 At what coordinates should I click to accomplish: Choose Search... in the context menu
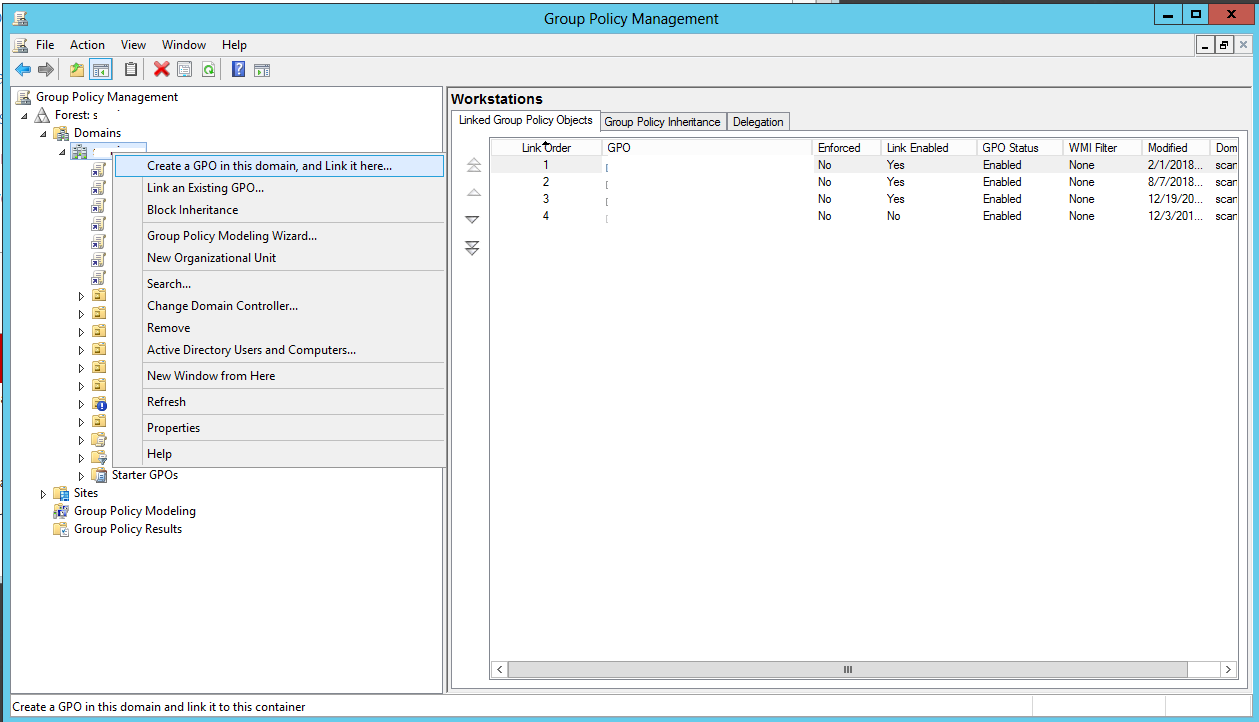pyautogui.click(x=279, y=284)
